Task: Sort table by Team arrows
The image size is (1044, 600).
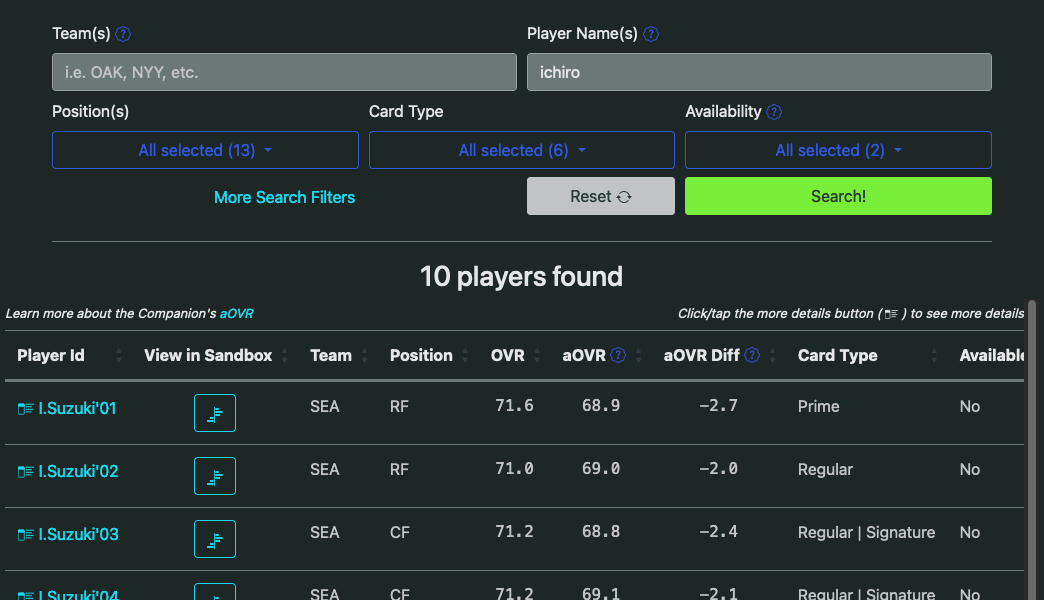Action: (364, 356)
